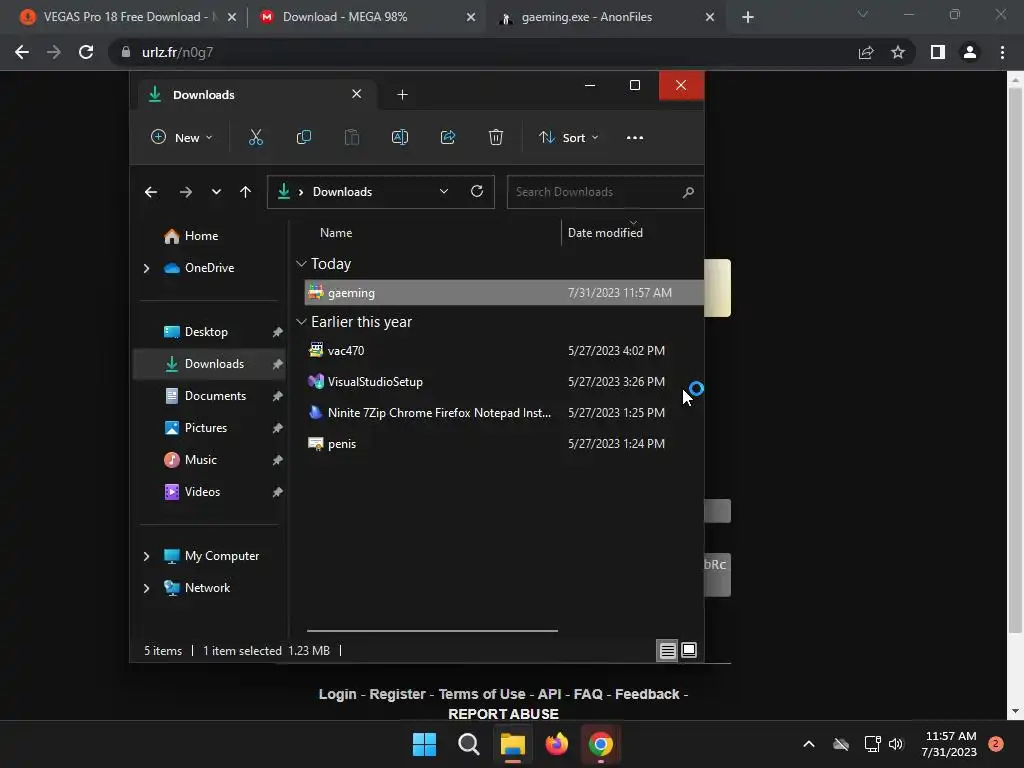
Task: Open Home in the navigation pane
Action: (x=201, y=236)
